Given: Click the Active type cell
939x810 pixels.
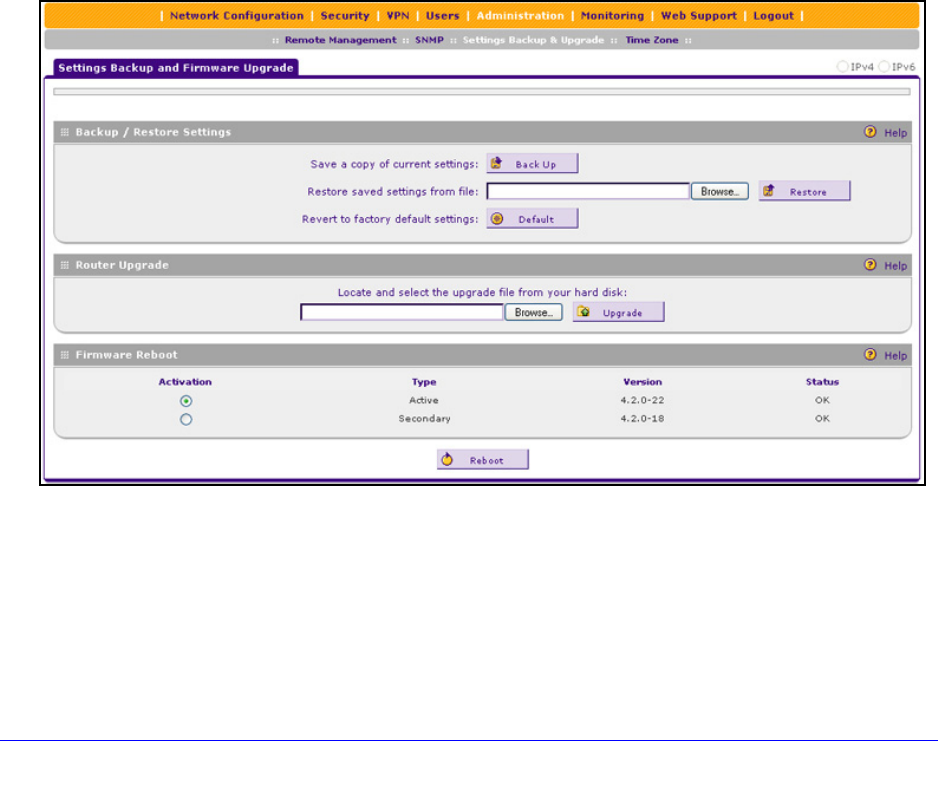Looking at the screenshot, I should (x=424, y=400).
